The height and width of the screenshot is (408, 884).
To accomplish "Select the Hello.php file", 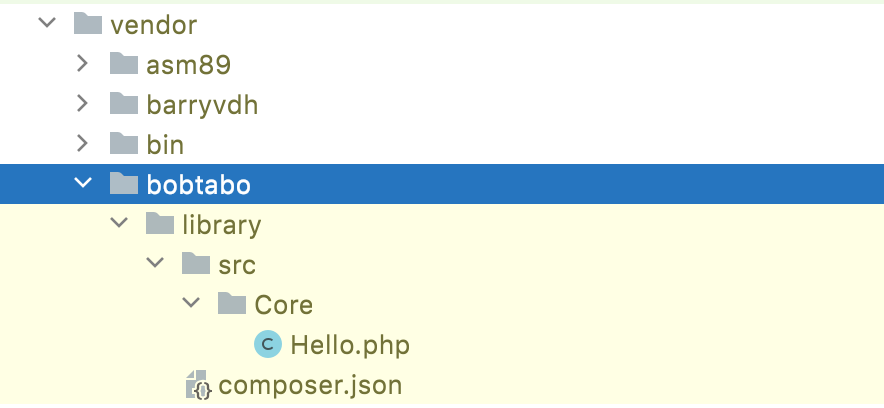I will 350,345.
